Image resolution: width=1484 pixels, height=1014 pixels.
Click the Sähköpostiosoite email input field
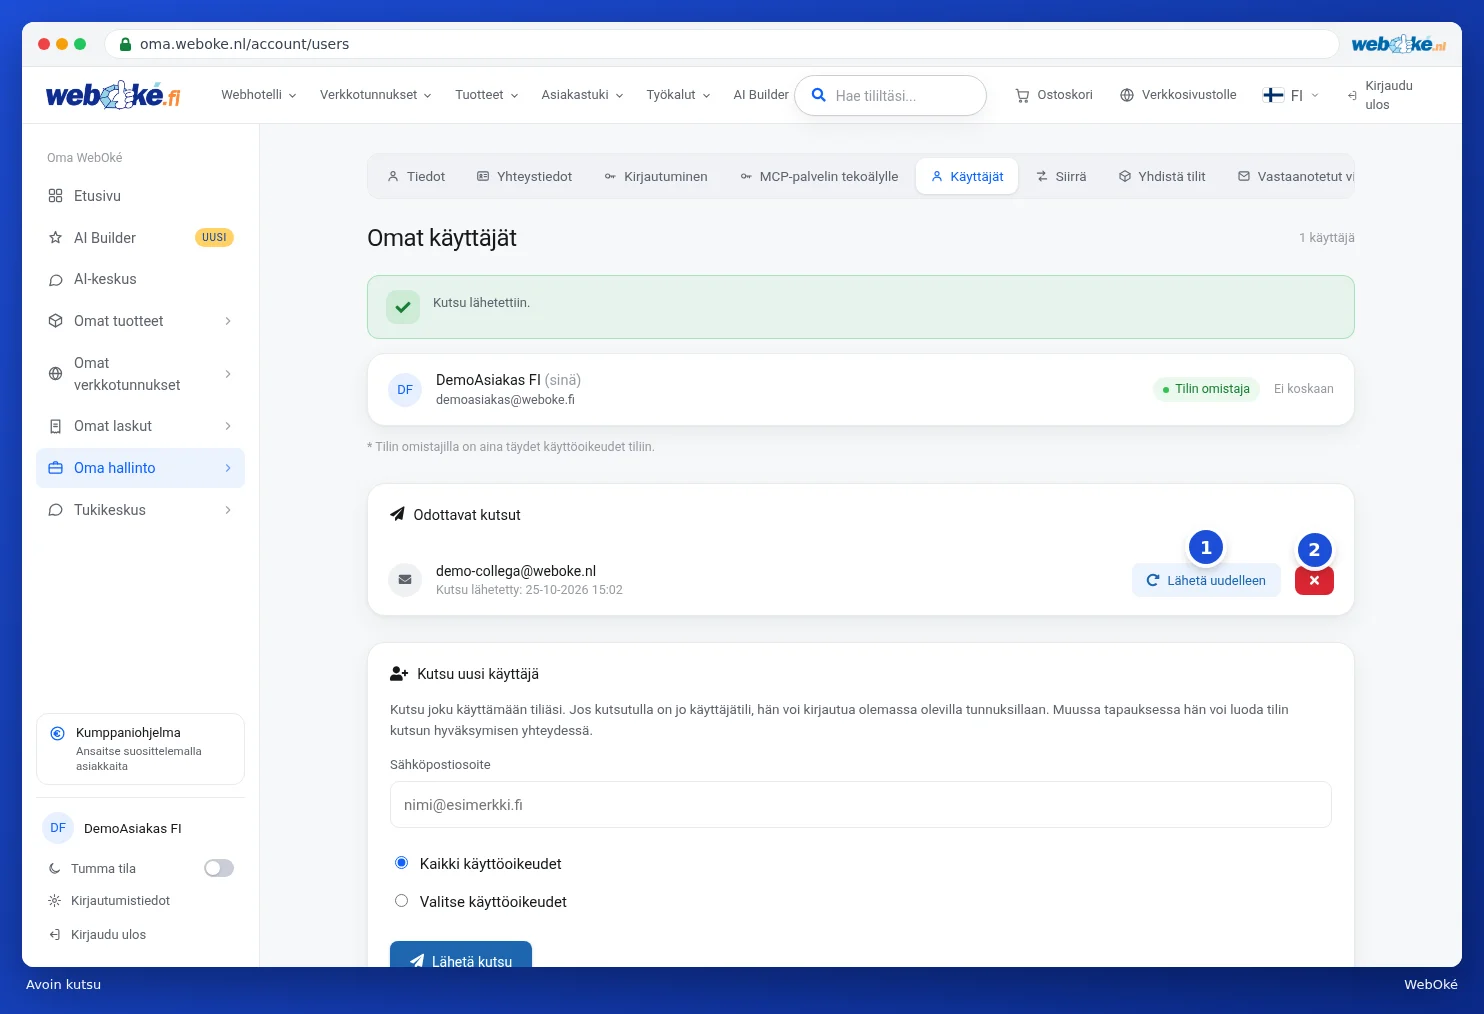[x=861, y=805]
